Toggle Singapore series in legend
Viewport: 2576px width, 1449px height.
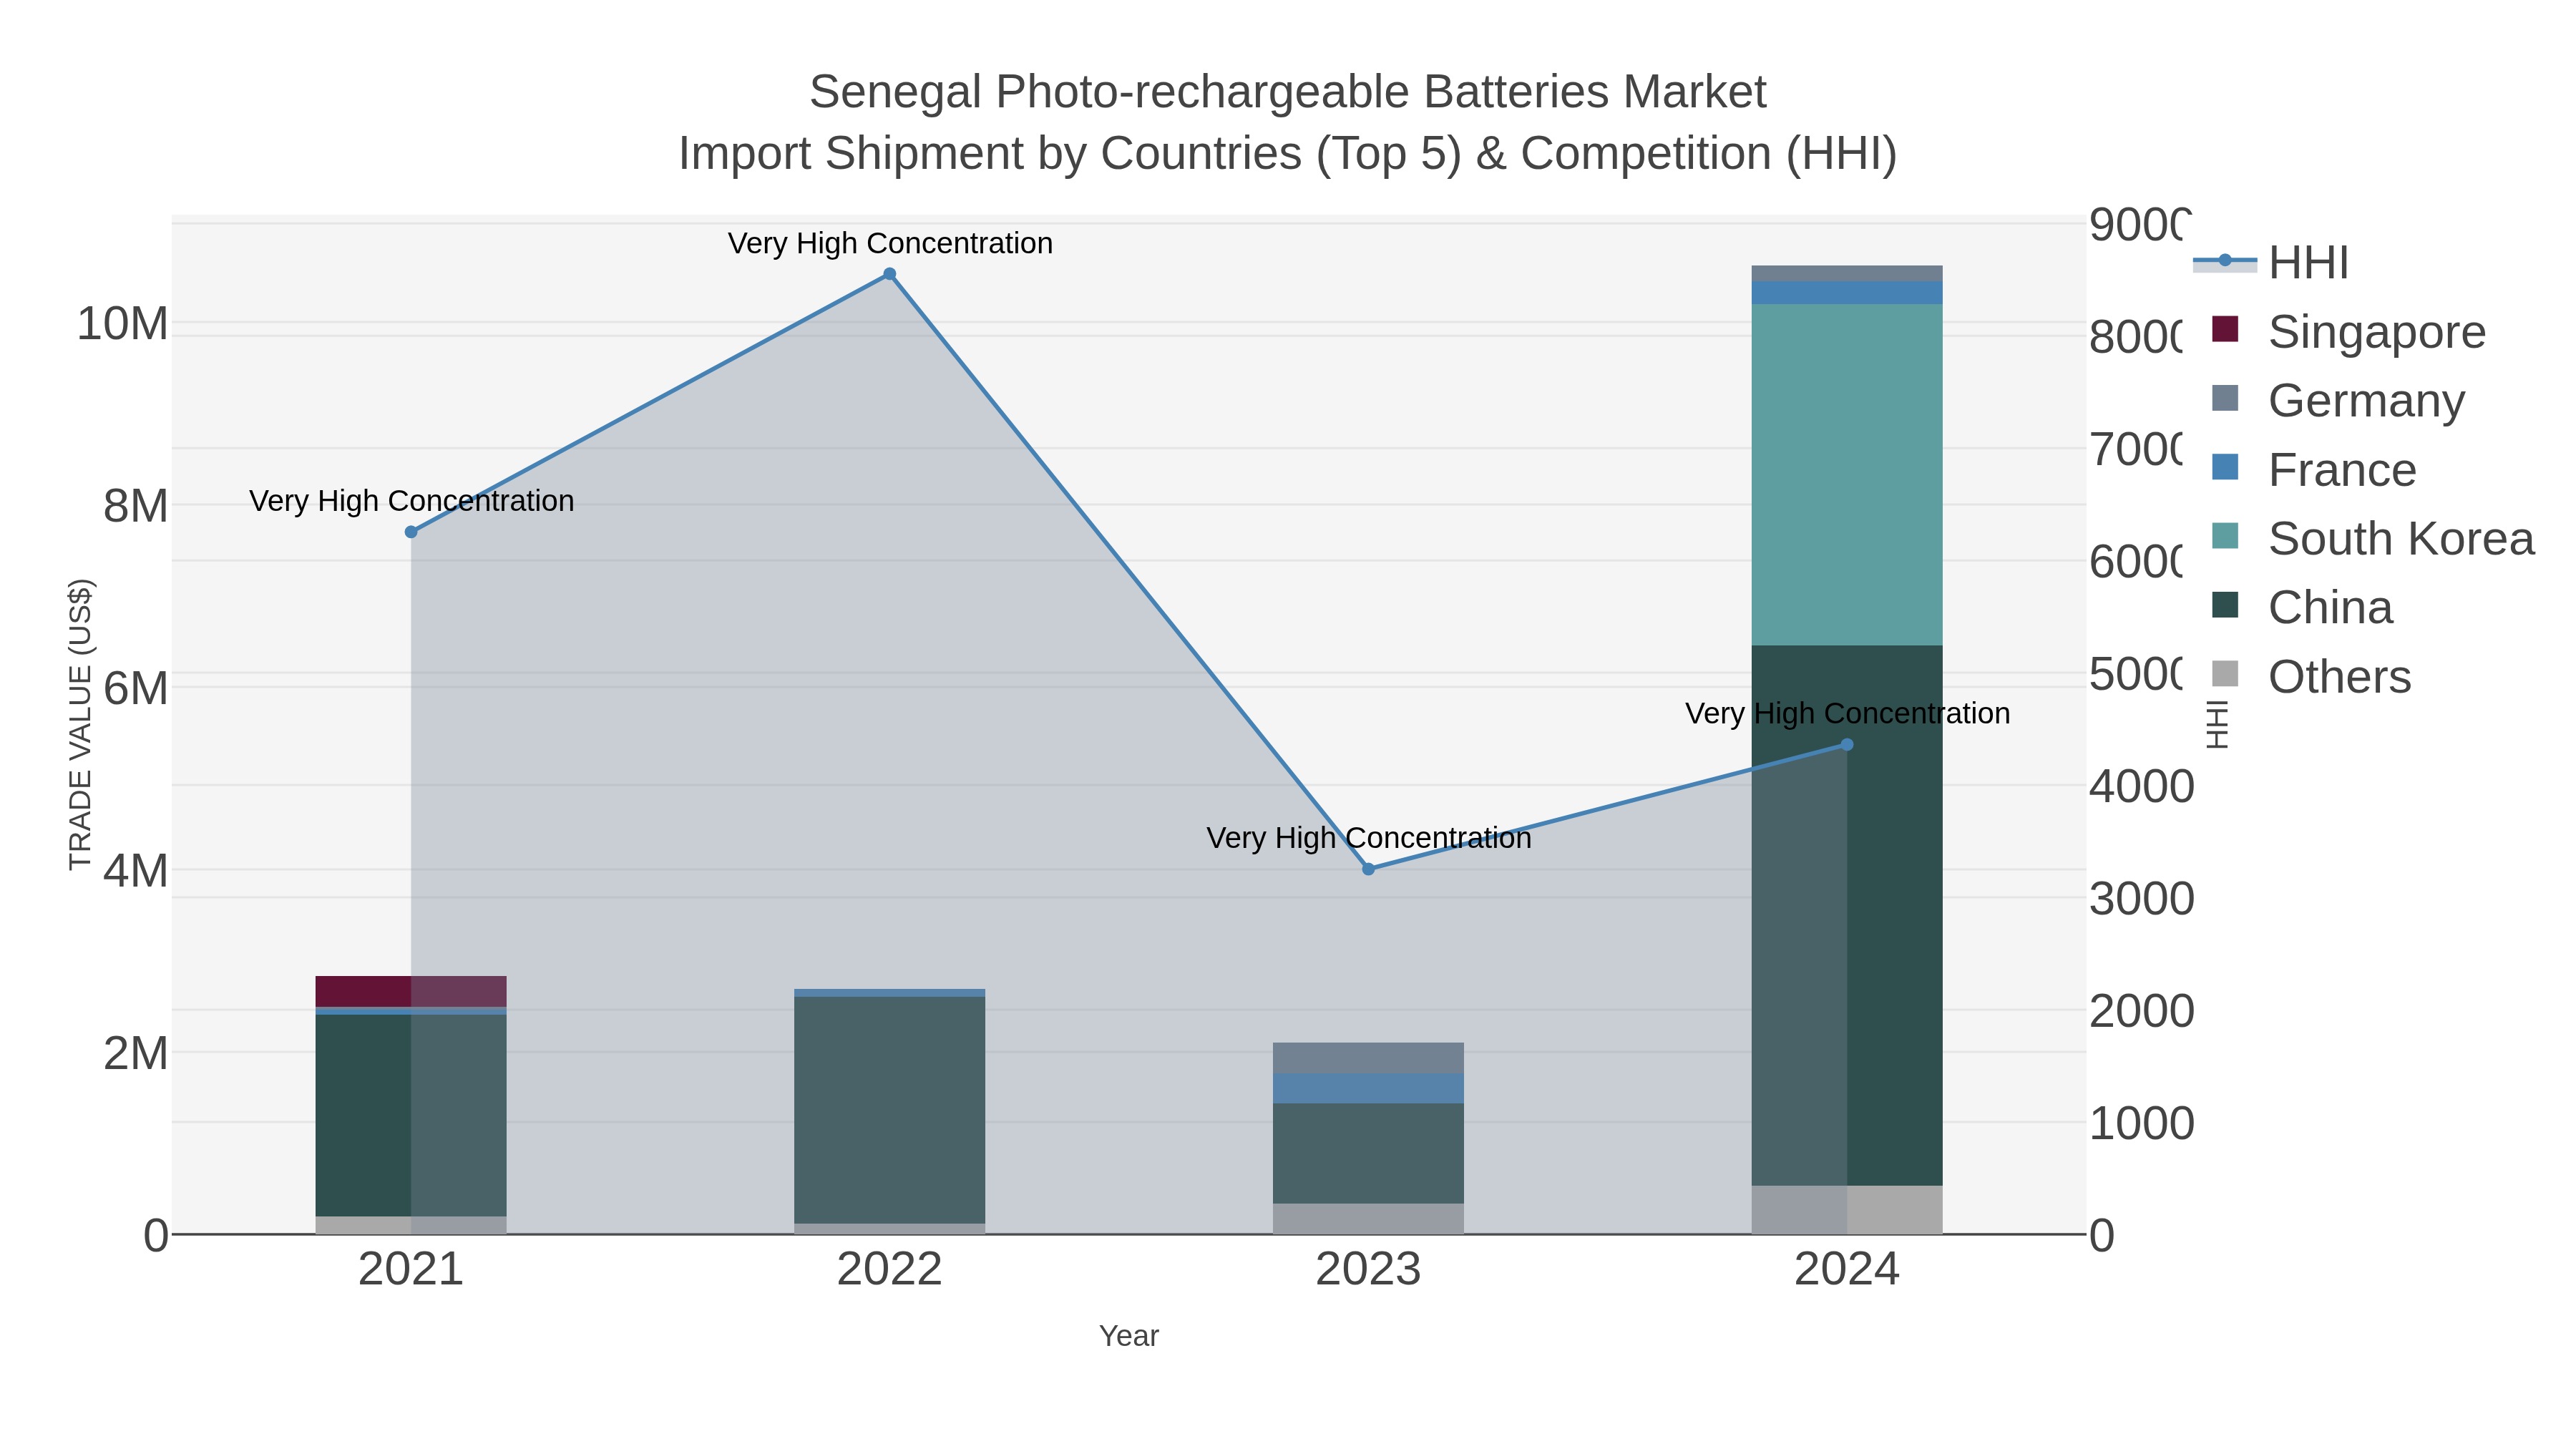pos(2348,331)
